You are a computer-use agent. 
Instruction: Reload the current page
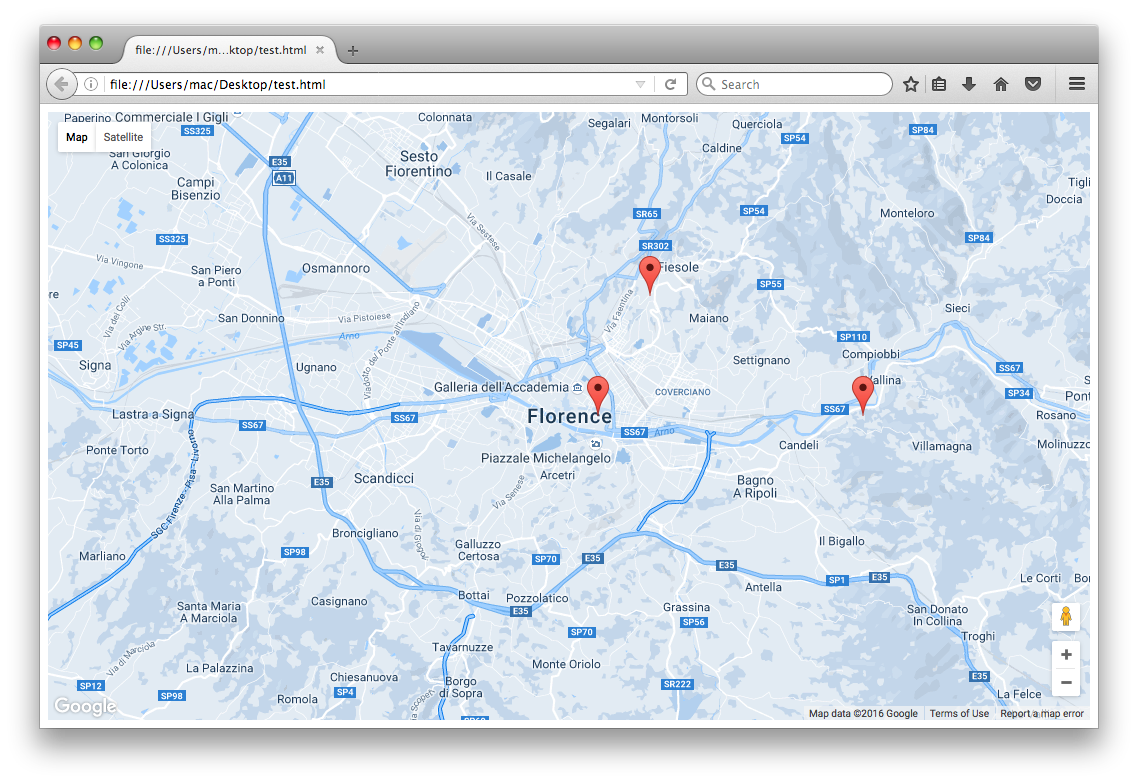point(671,84)
